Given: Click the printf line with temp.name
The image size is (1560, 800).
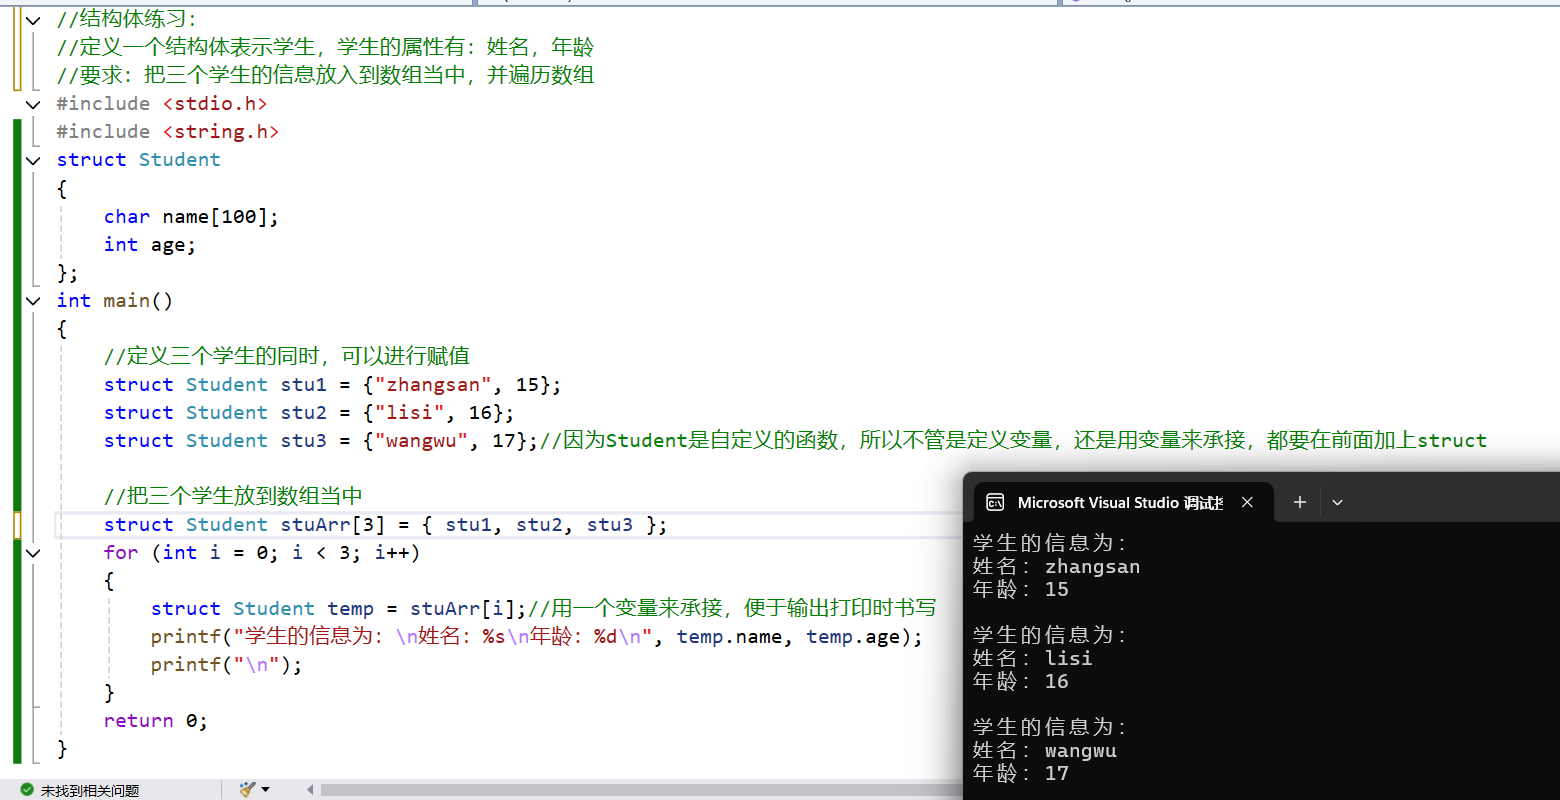Looking at the screenshot, I should pos(537,637).
